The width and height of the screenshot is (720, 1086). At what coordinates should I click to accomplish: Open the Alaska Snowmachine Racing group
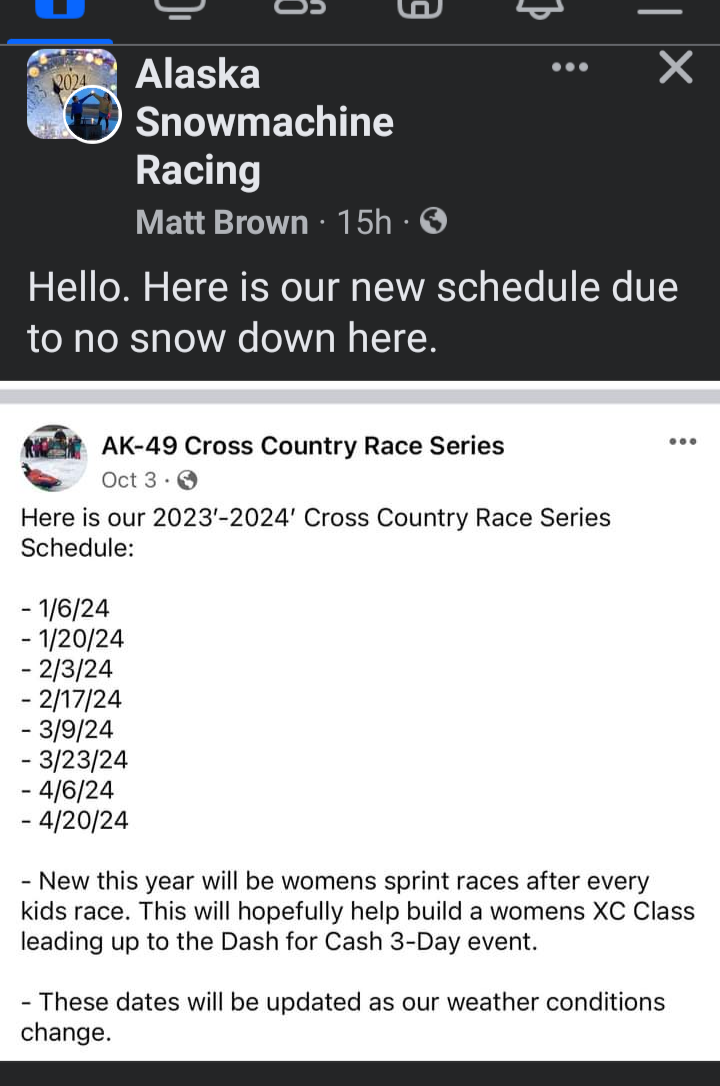tap(264, 122)
